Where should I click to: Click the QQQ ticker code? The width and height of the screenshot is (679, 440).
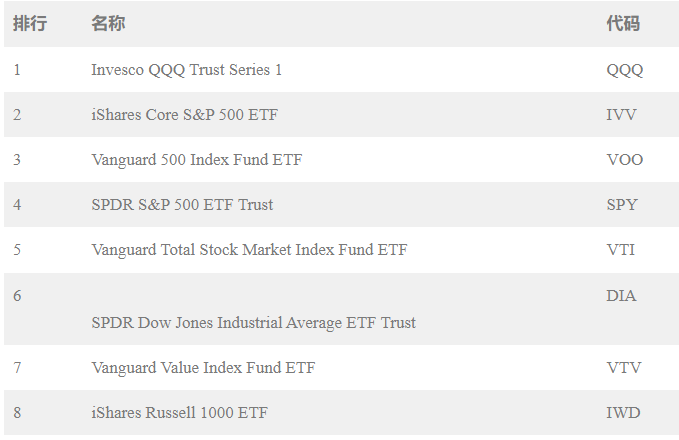[624, 70]
